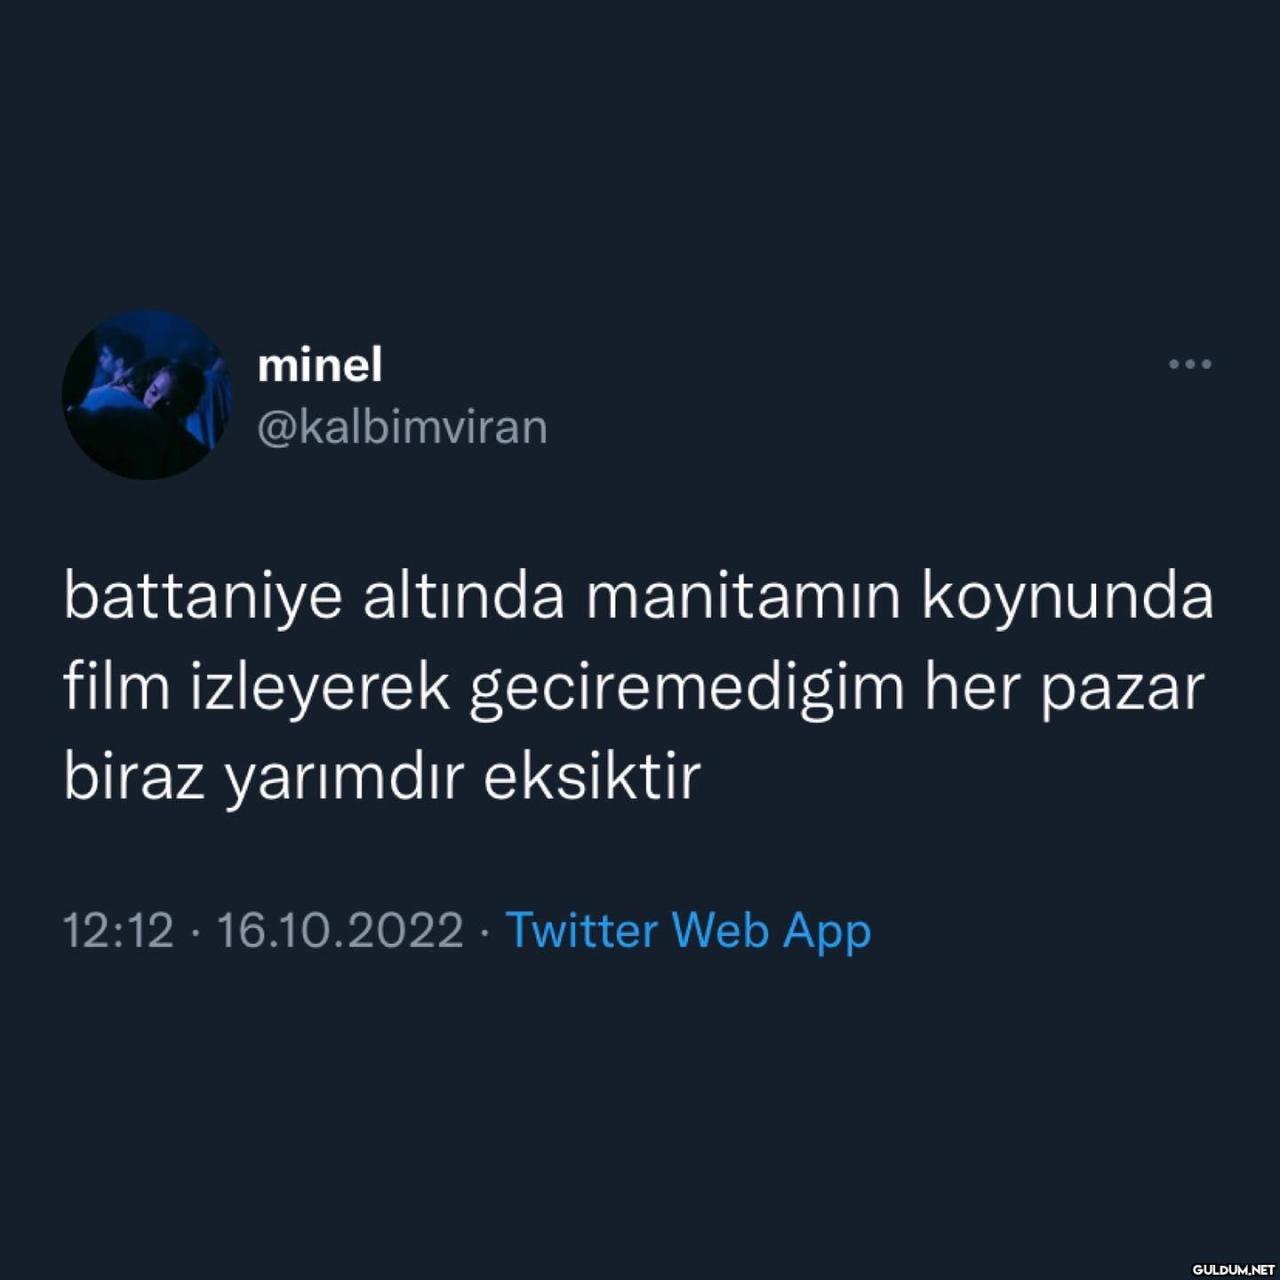Viewport: 1280px width, 1280px height.
Task: Open the three-dot more options menu
Action: pos(1190,364)
